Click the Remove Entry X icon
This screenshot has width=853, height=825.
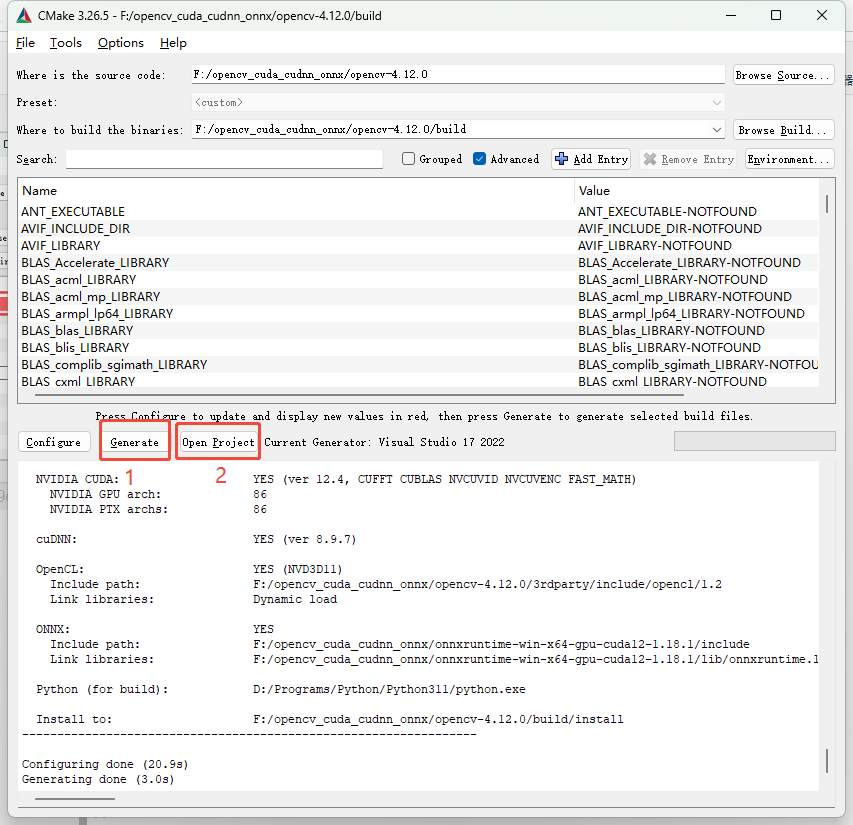pyautogui.click(x=650, y=159)
